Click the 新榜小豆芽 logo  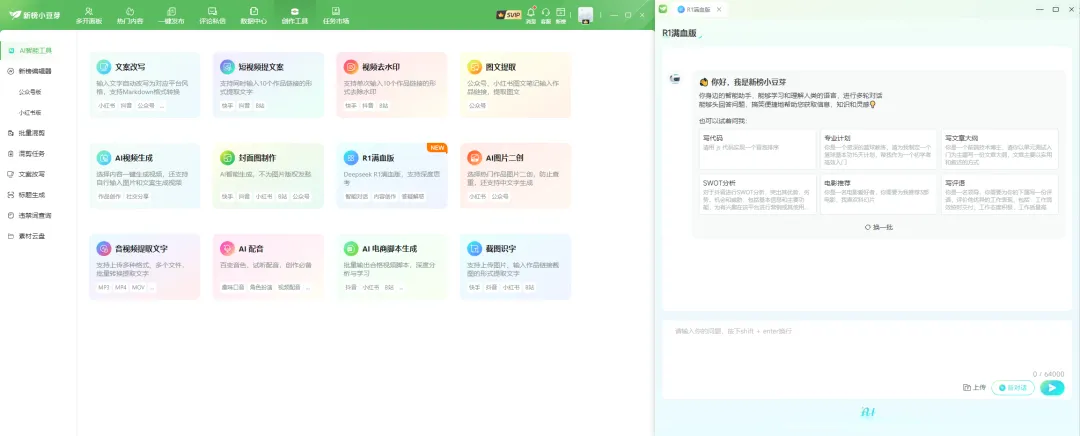pos(32,14)
